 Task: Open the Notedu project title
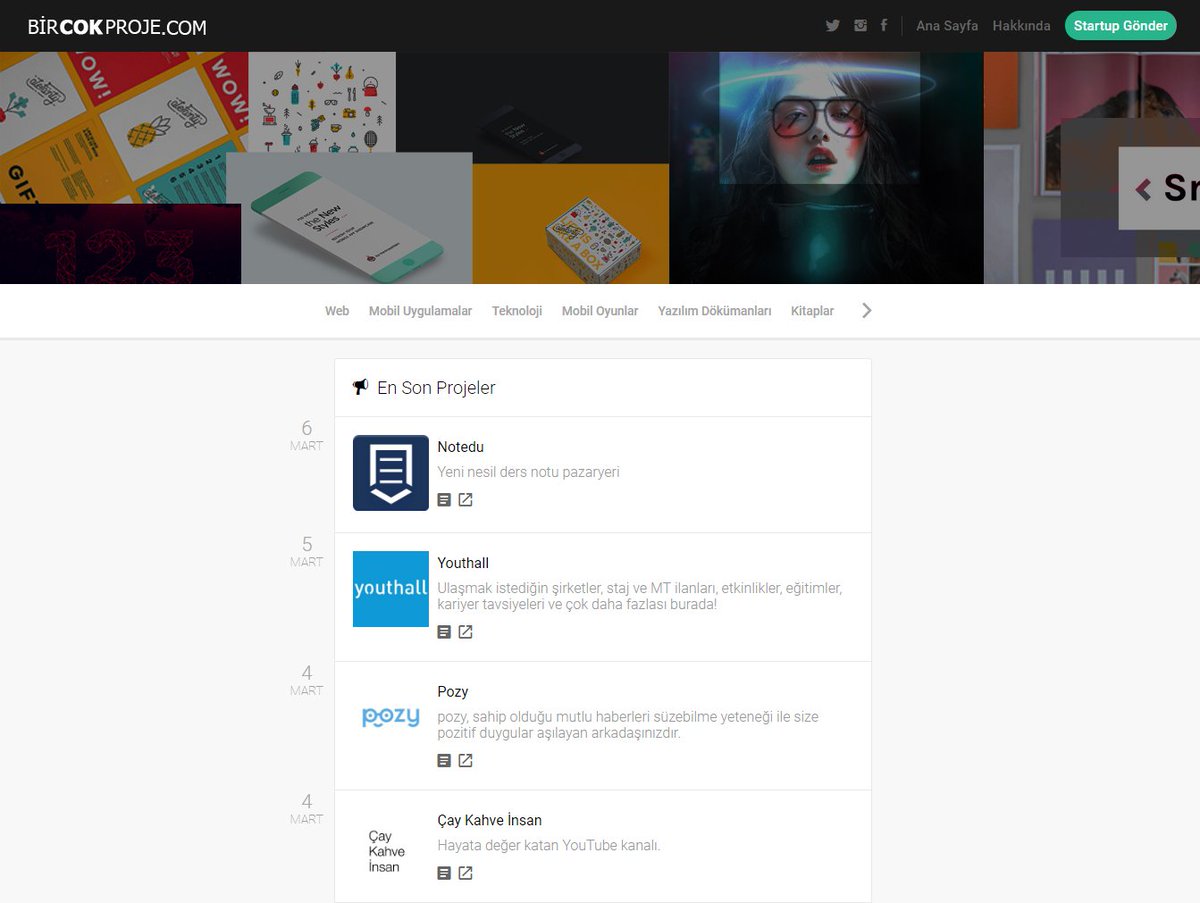[x=460, y=447]
